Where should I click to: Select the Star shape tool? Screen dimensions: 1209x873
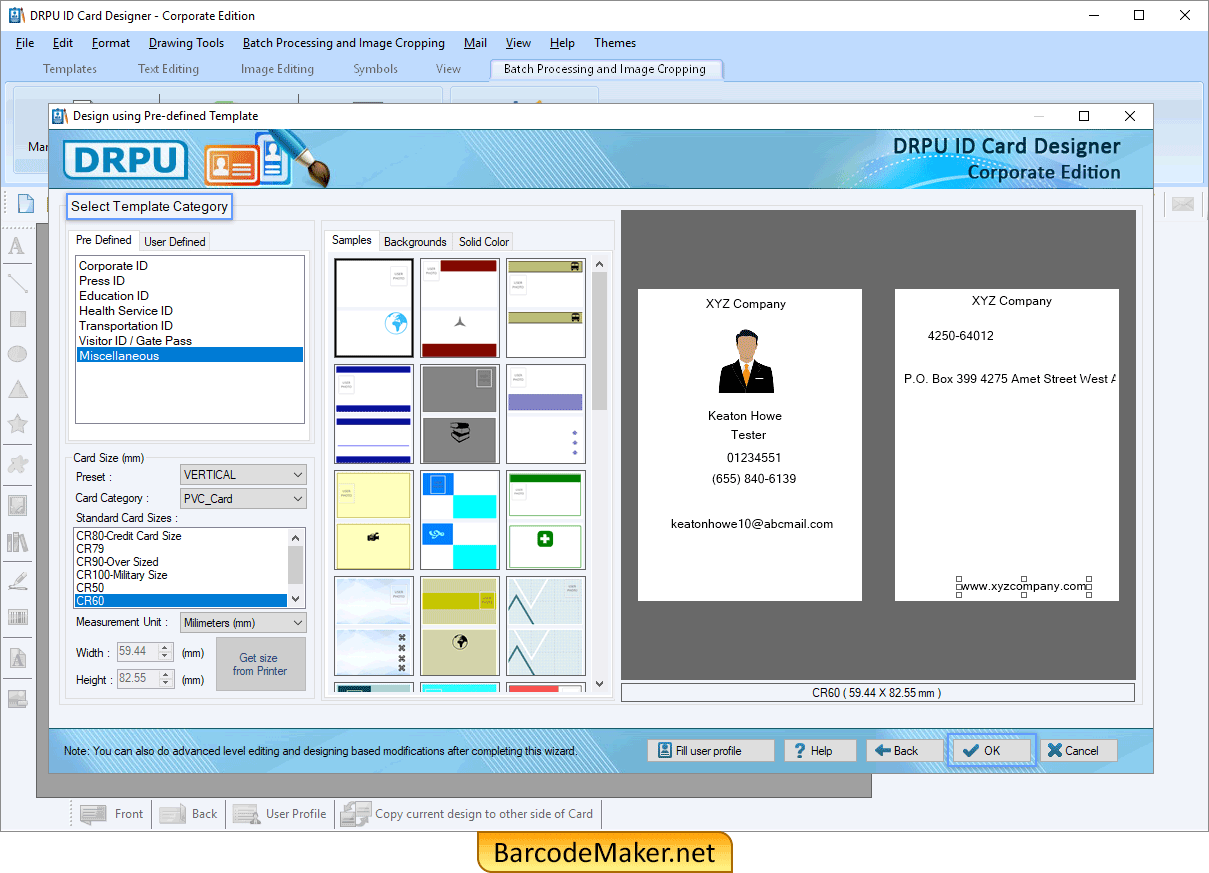pyautogui.click(x=17, y=424)
